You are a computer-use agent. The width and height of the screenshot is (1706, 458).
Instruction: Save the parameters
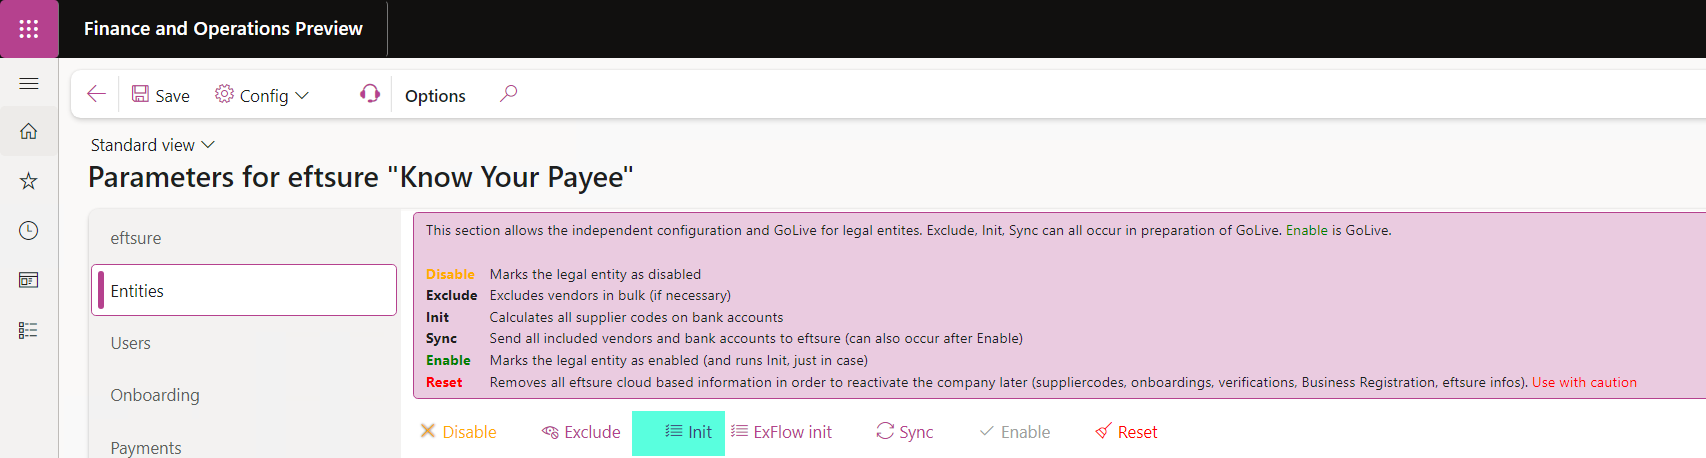161,95
